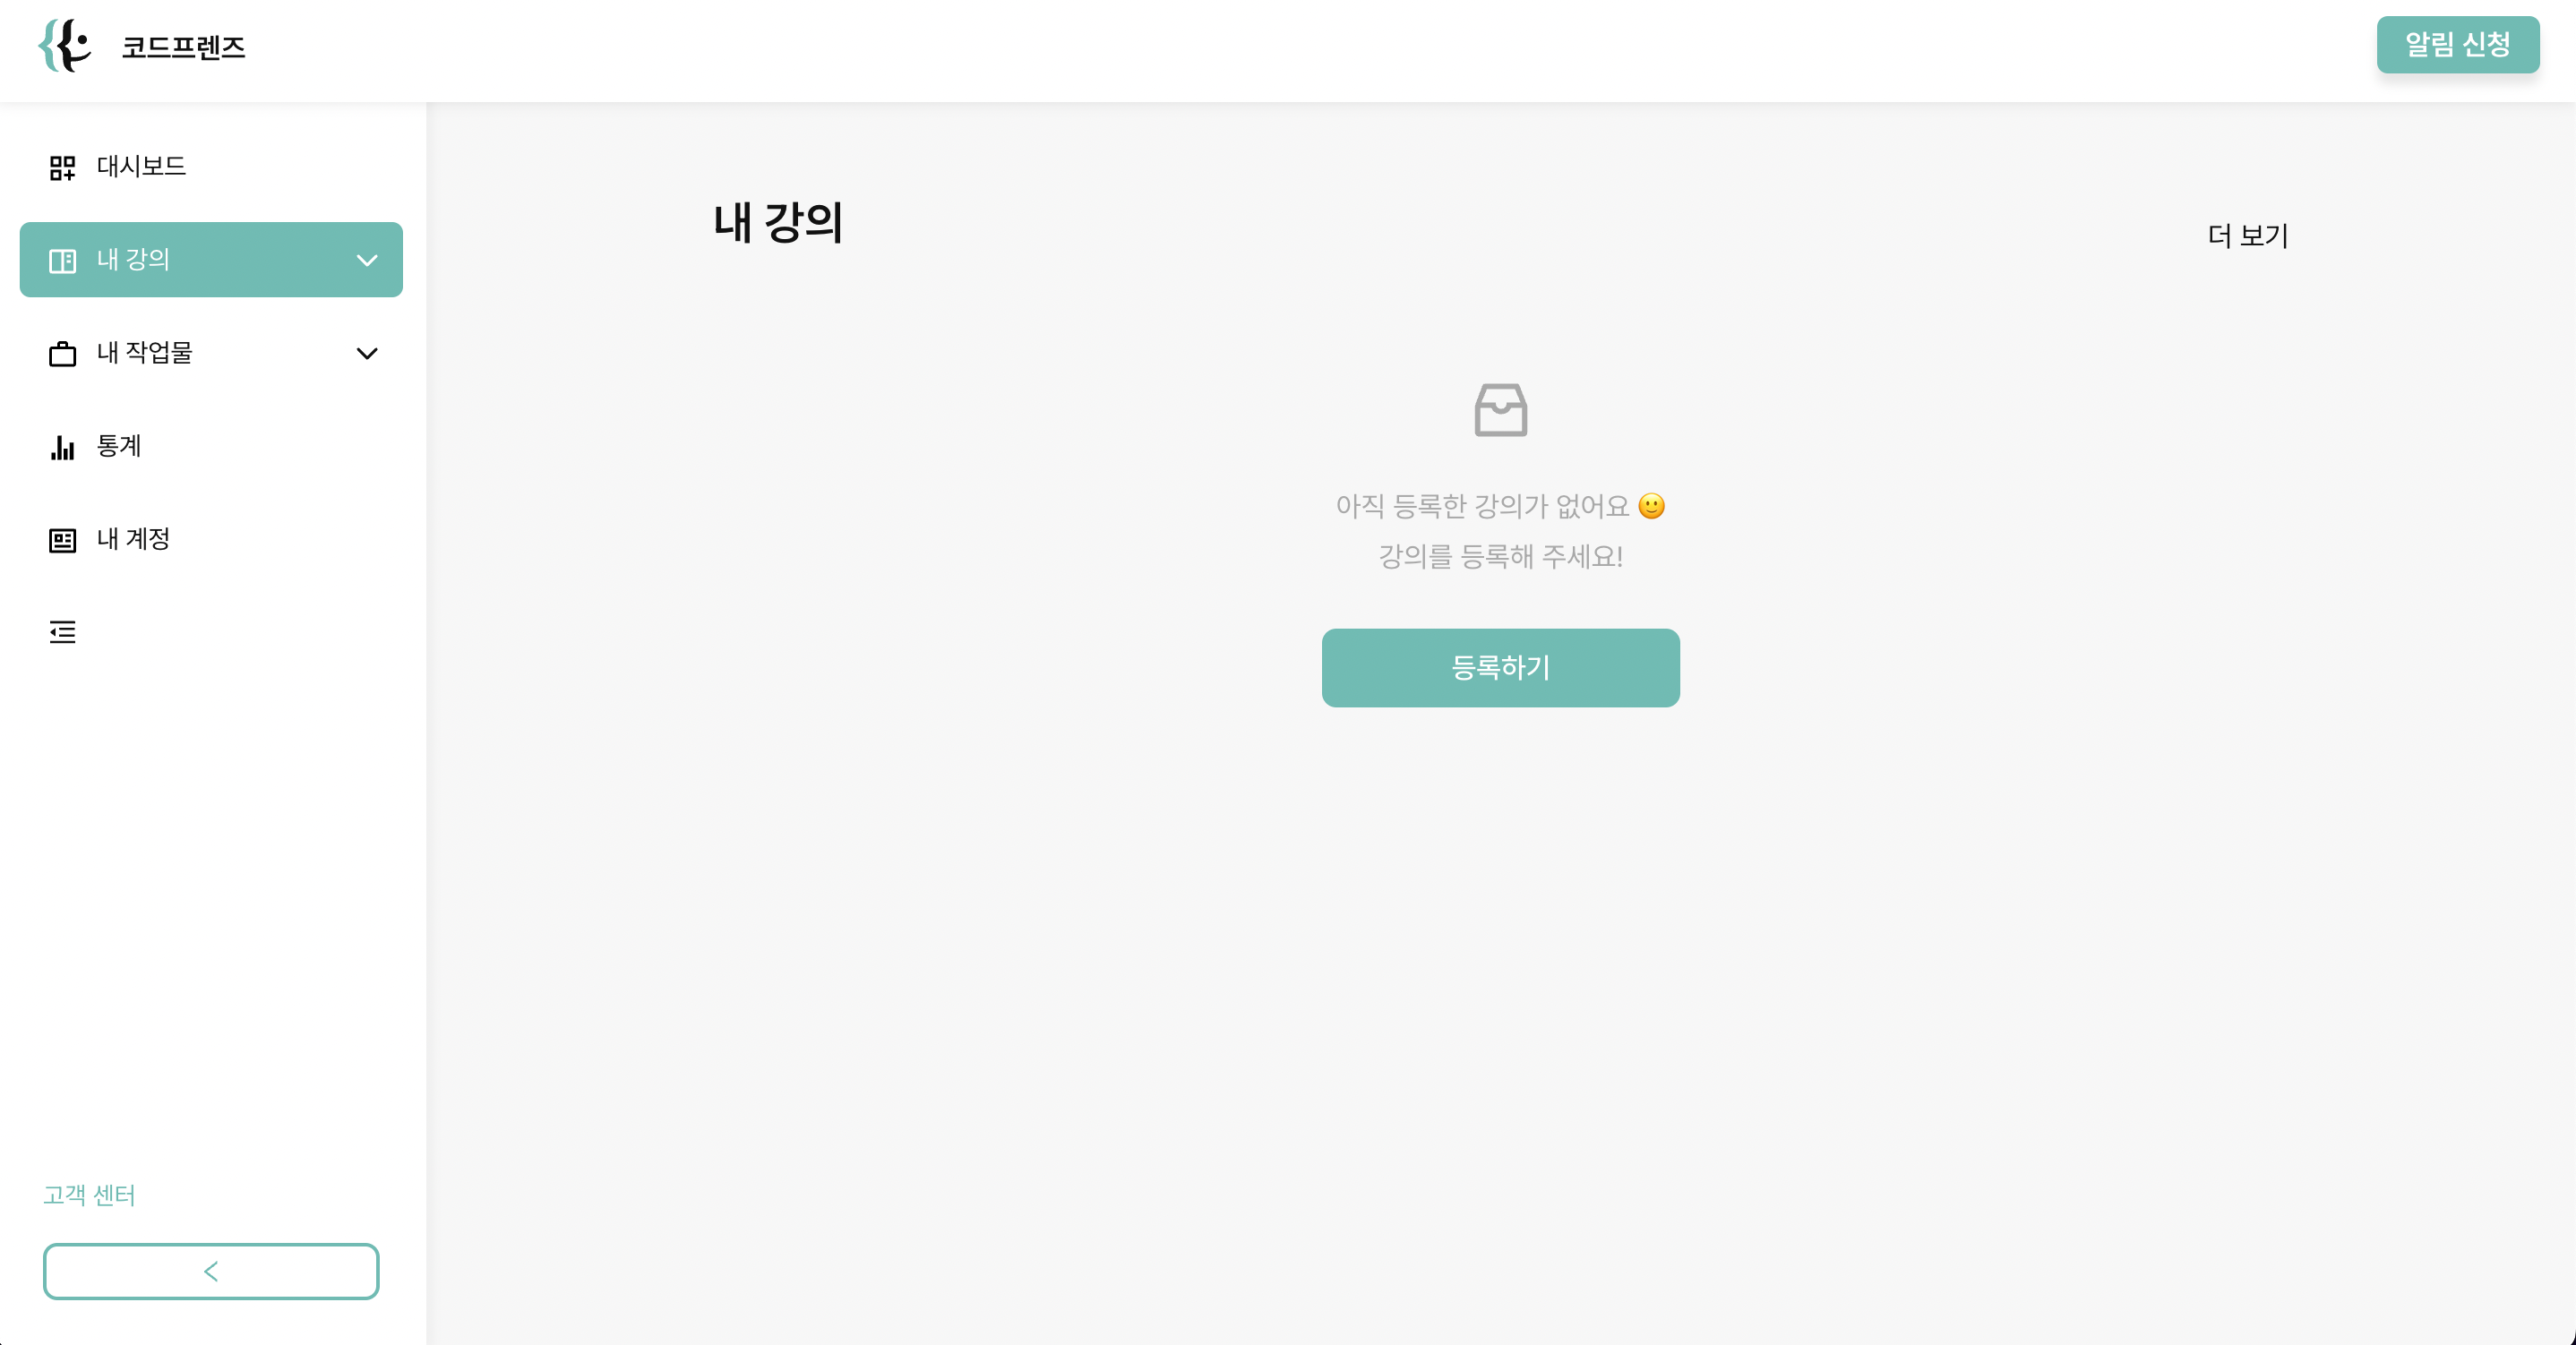2576x1345 pixels.
Task: Select the 내 작업물 menu label
Action: 144,352
